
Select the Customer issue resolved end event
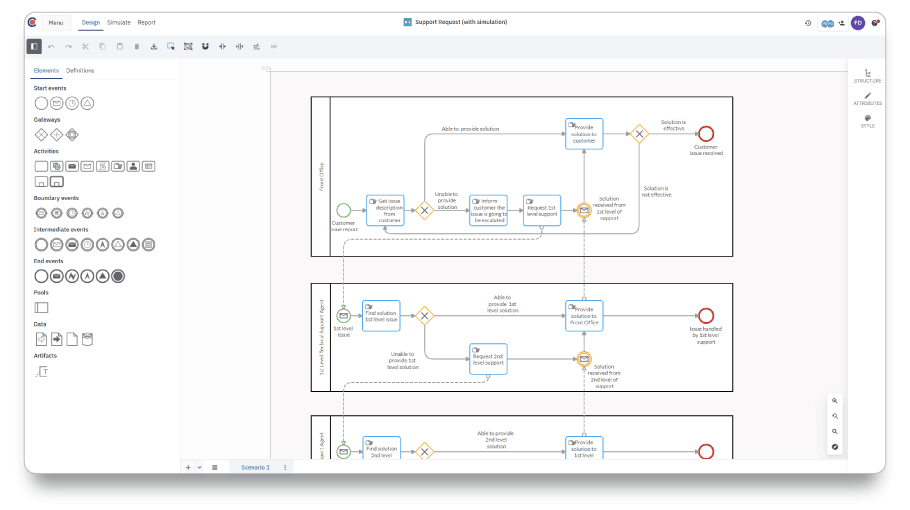(706, 134)
